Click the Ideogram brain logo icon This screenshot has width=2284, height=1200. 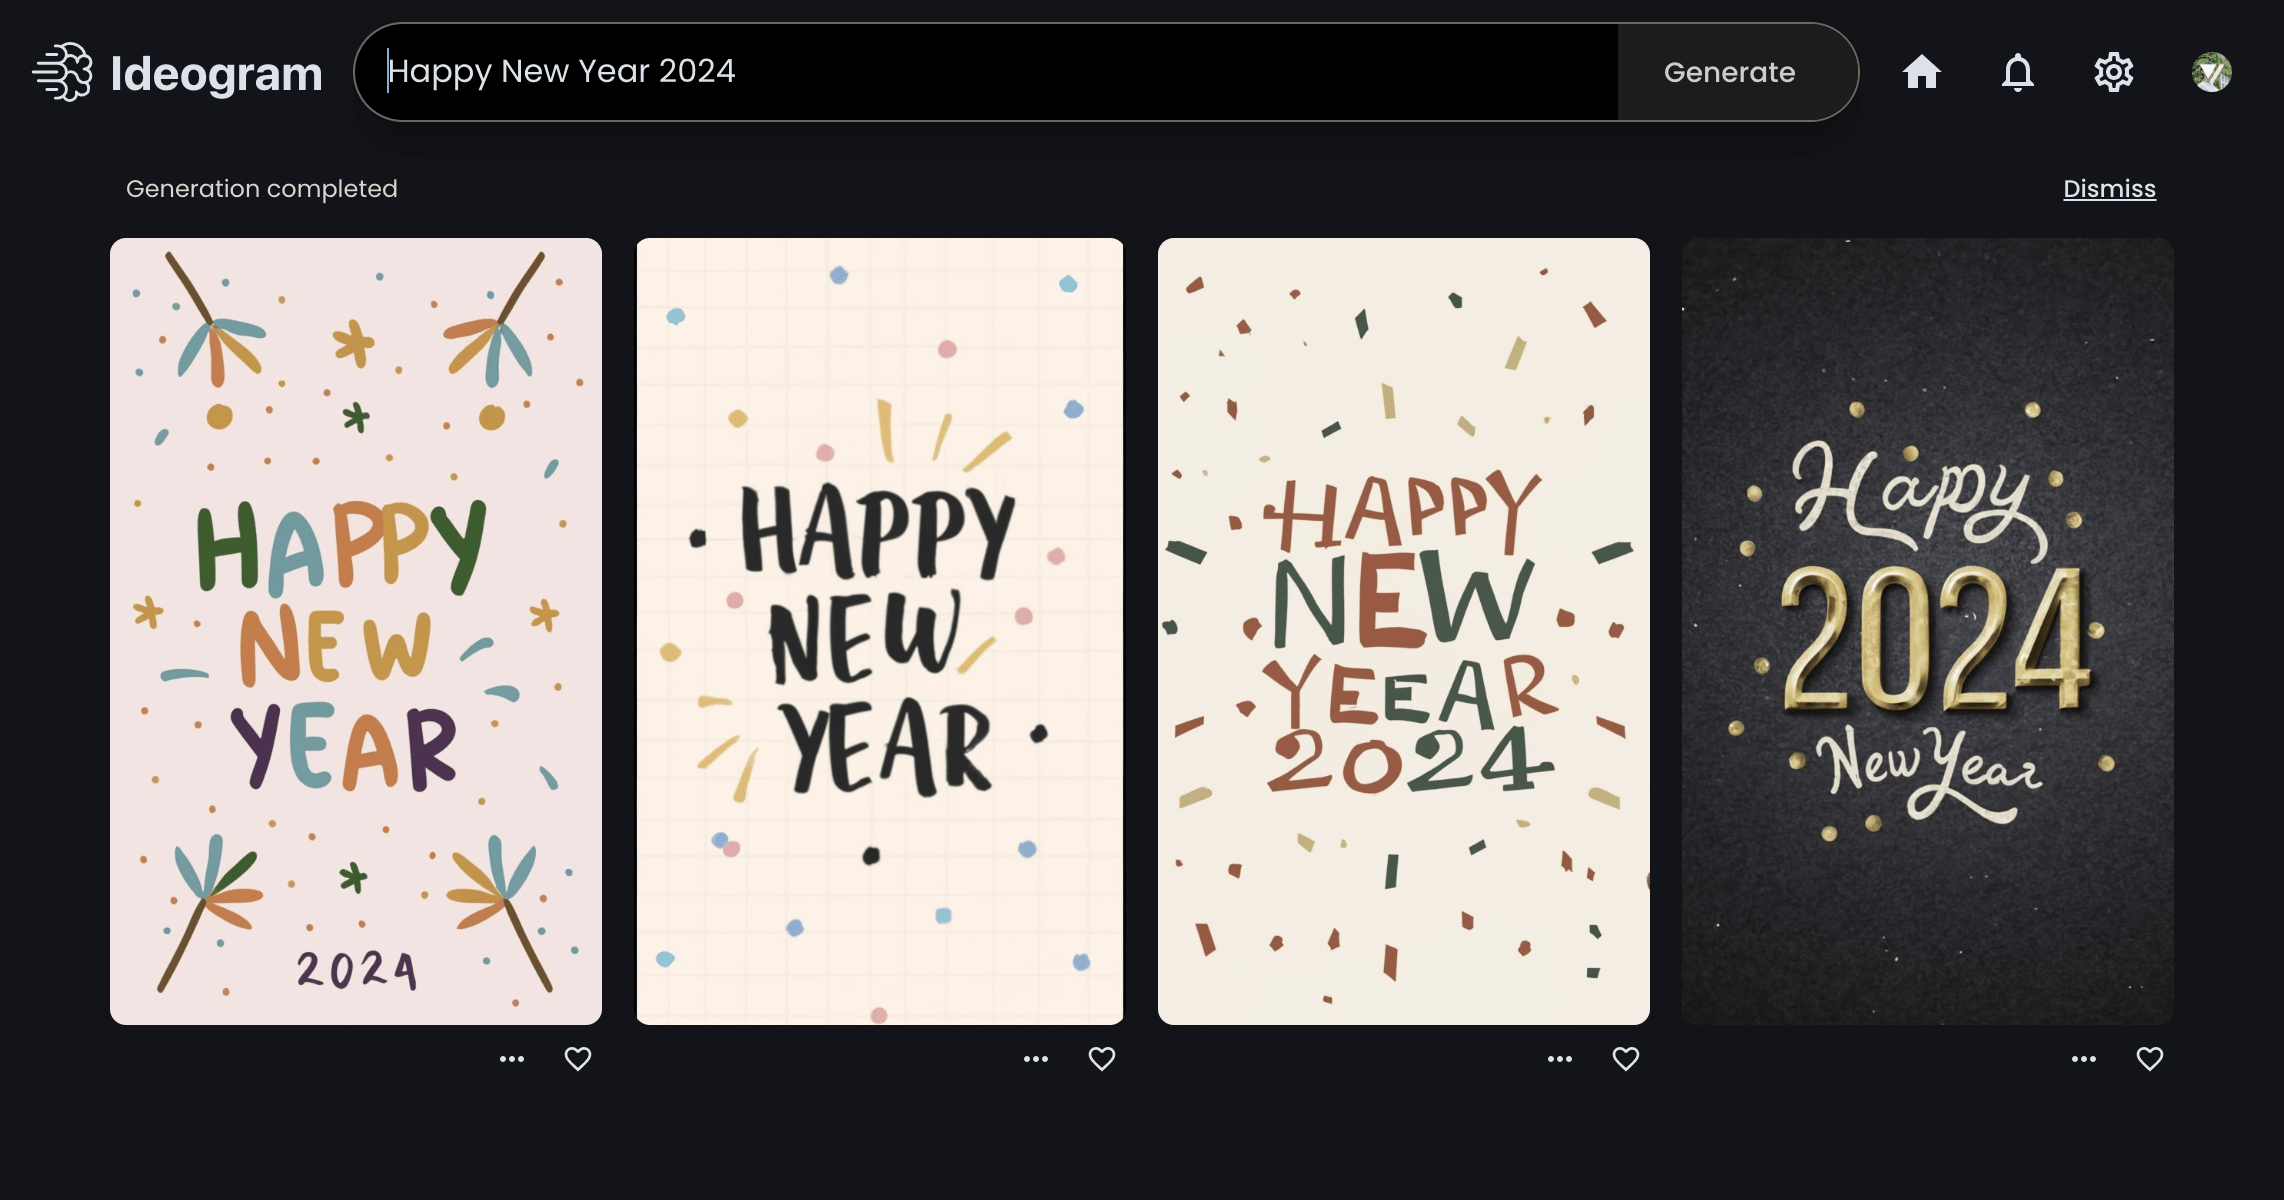tap(63, 72)
